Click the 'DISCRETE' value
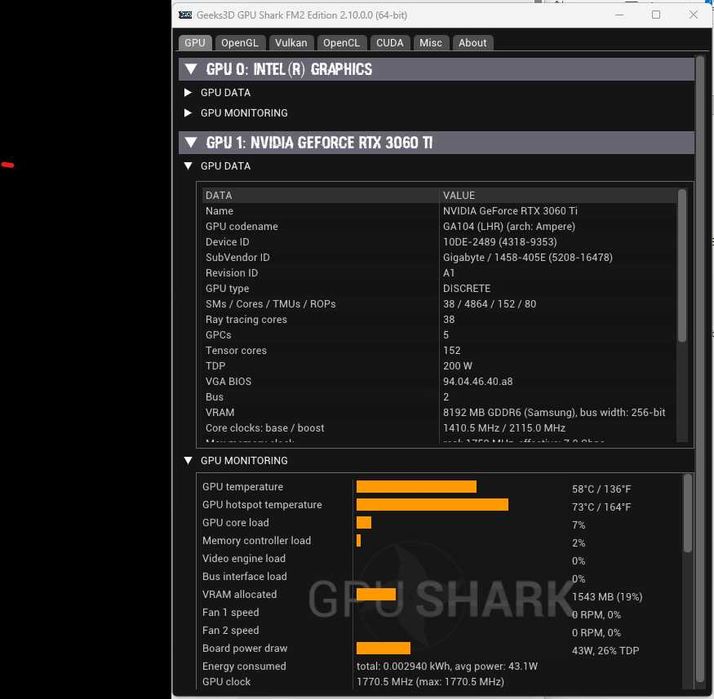This screenshot has height=699, width=714. coord(467,289)
